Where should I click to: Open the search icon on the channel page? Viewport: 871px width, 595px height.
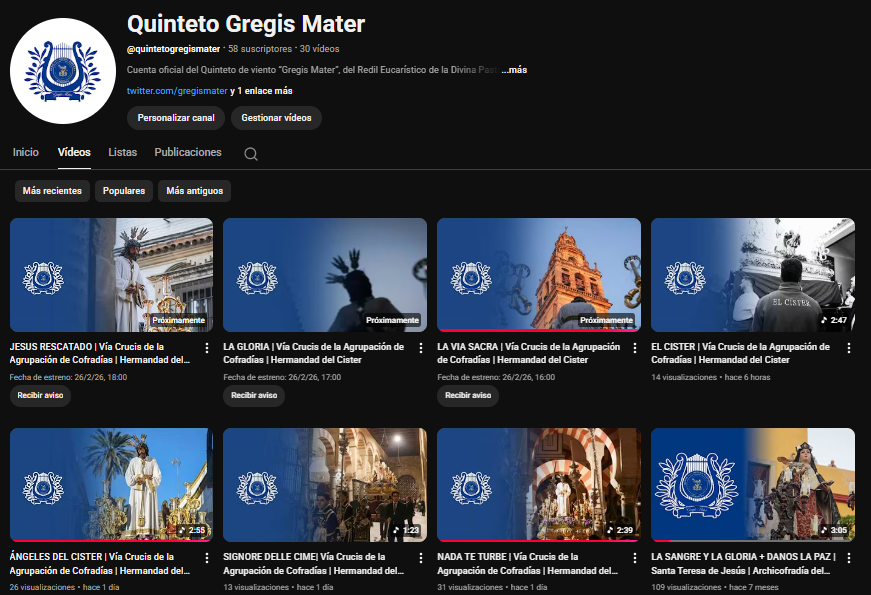pyautogui.click(x=250, y=153)
